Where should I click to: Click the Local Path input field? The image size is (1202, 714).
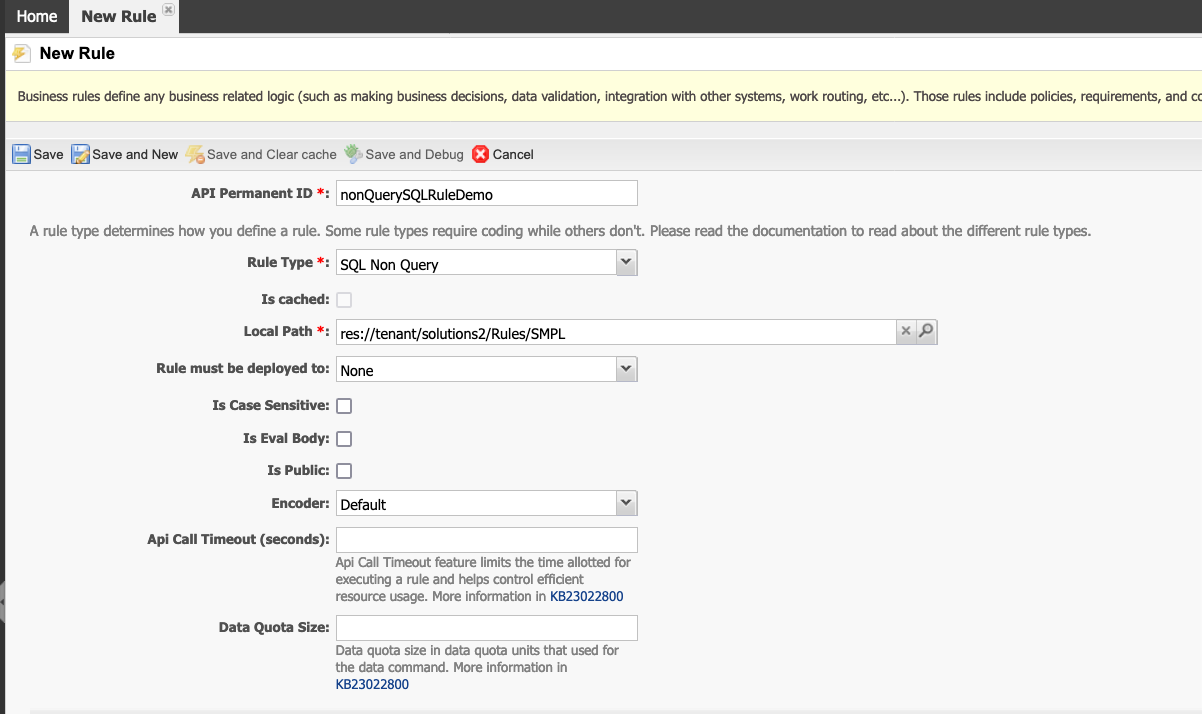(x=615, y=332)
